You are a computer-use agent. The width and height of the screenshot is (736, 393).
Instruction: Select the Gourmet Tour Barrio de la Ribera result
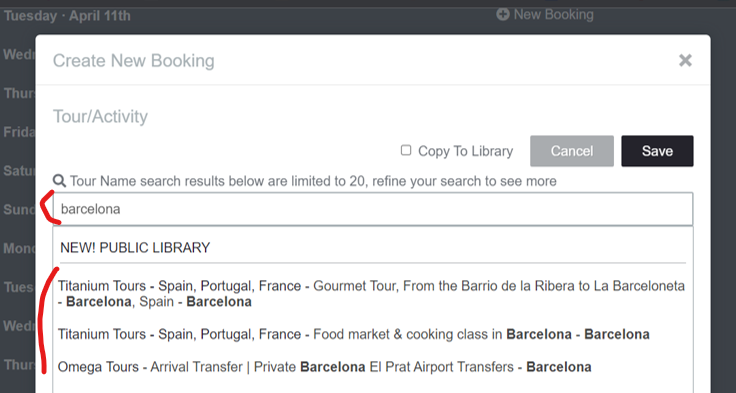coord(371,293)
